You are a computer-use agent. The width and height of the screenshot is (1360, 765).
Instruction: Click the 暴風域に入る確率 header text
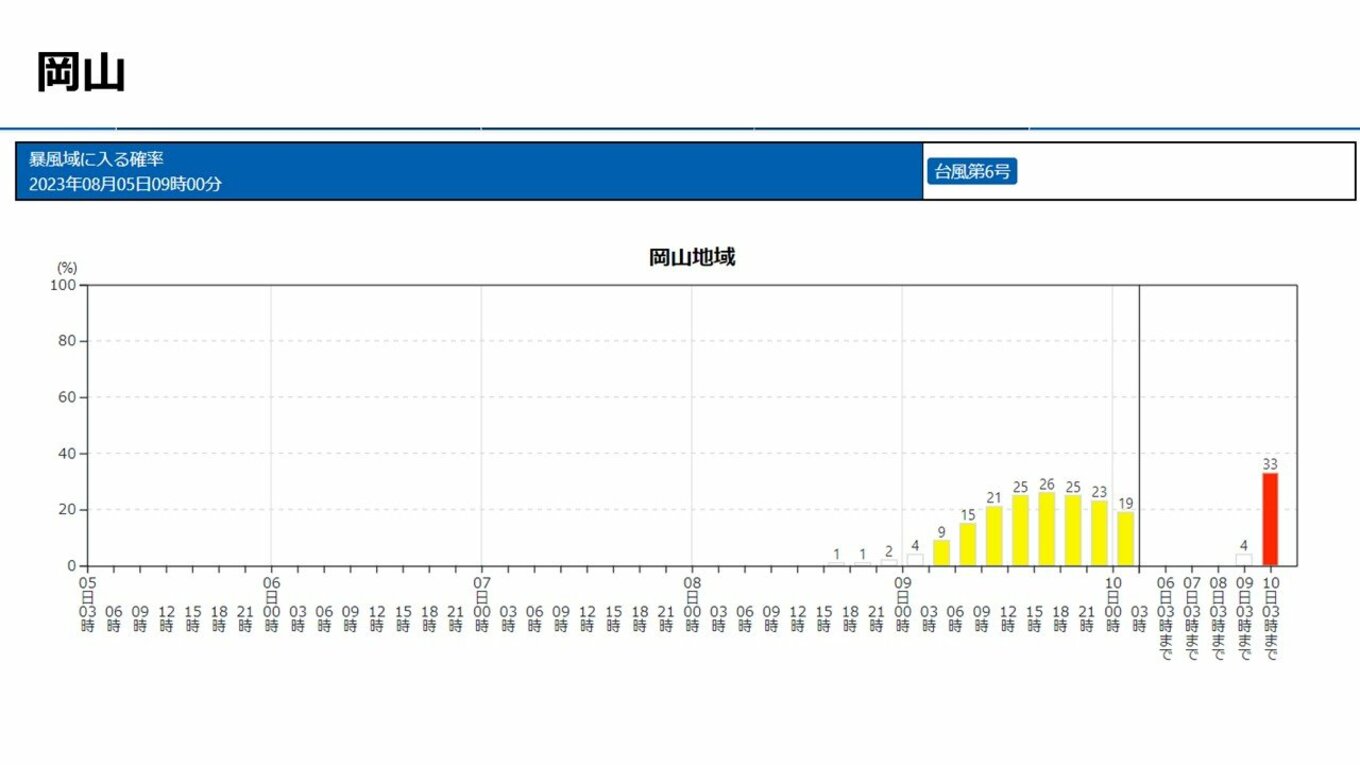click(x=96, y=160)
